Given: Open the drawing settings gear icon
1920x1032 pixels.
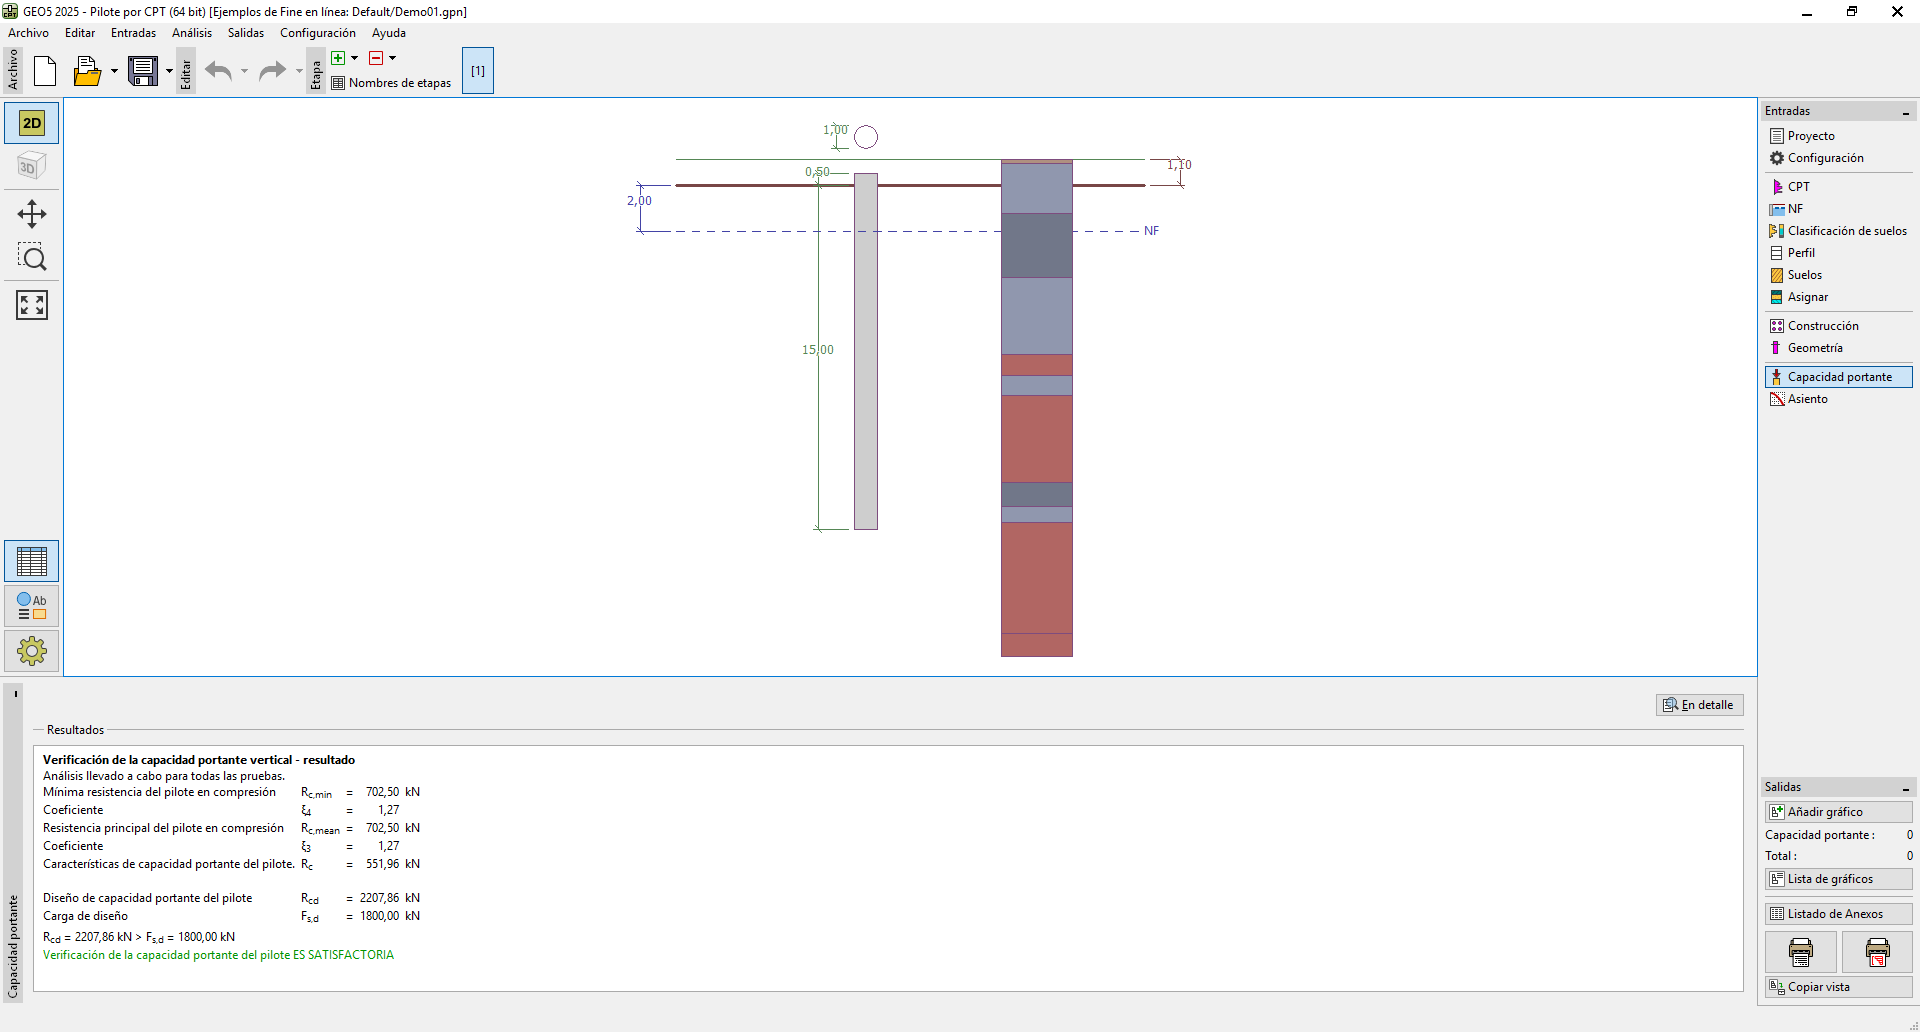Looking at the screenshot, I should (x=32, y=651).
